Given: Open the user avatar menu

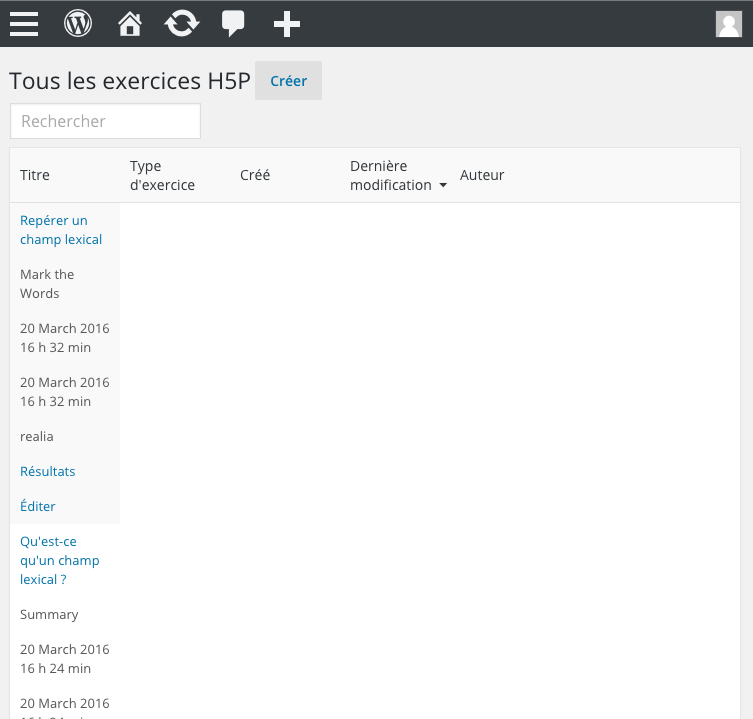Looking at the screenshot, I should tap(729, 24).
